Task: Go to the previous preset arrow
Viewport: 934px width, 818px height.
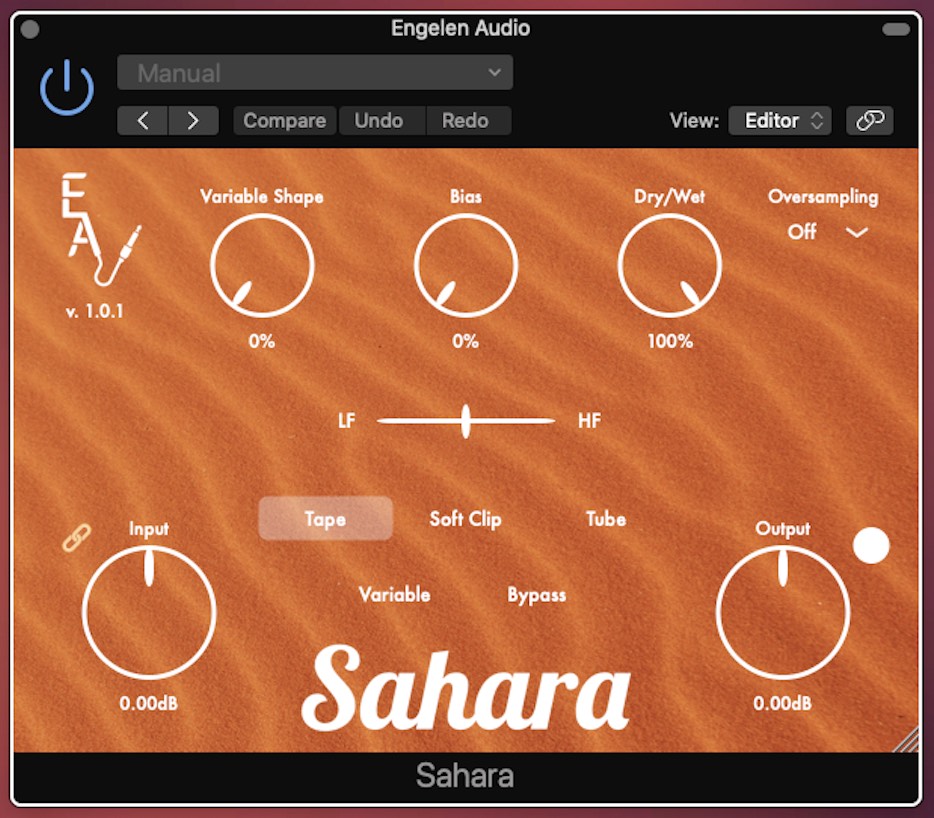Action: coord(143,121)
